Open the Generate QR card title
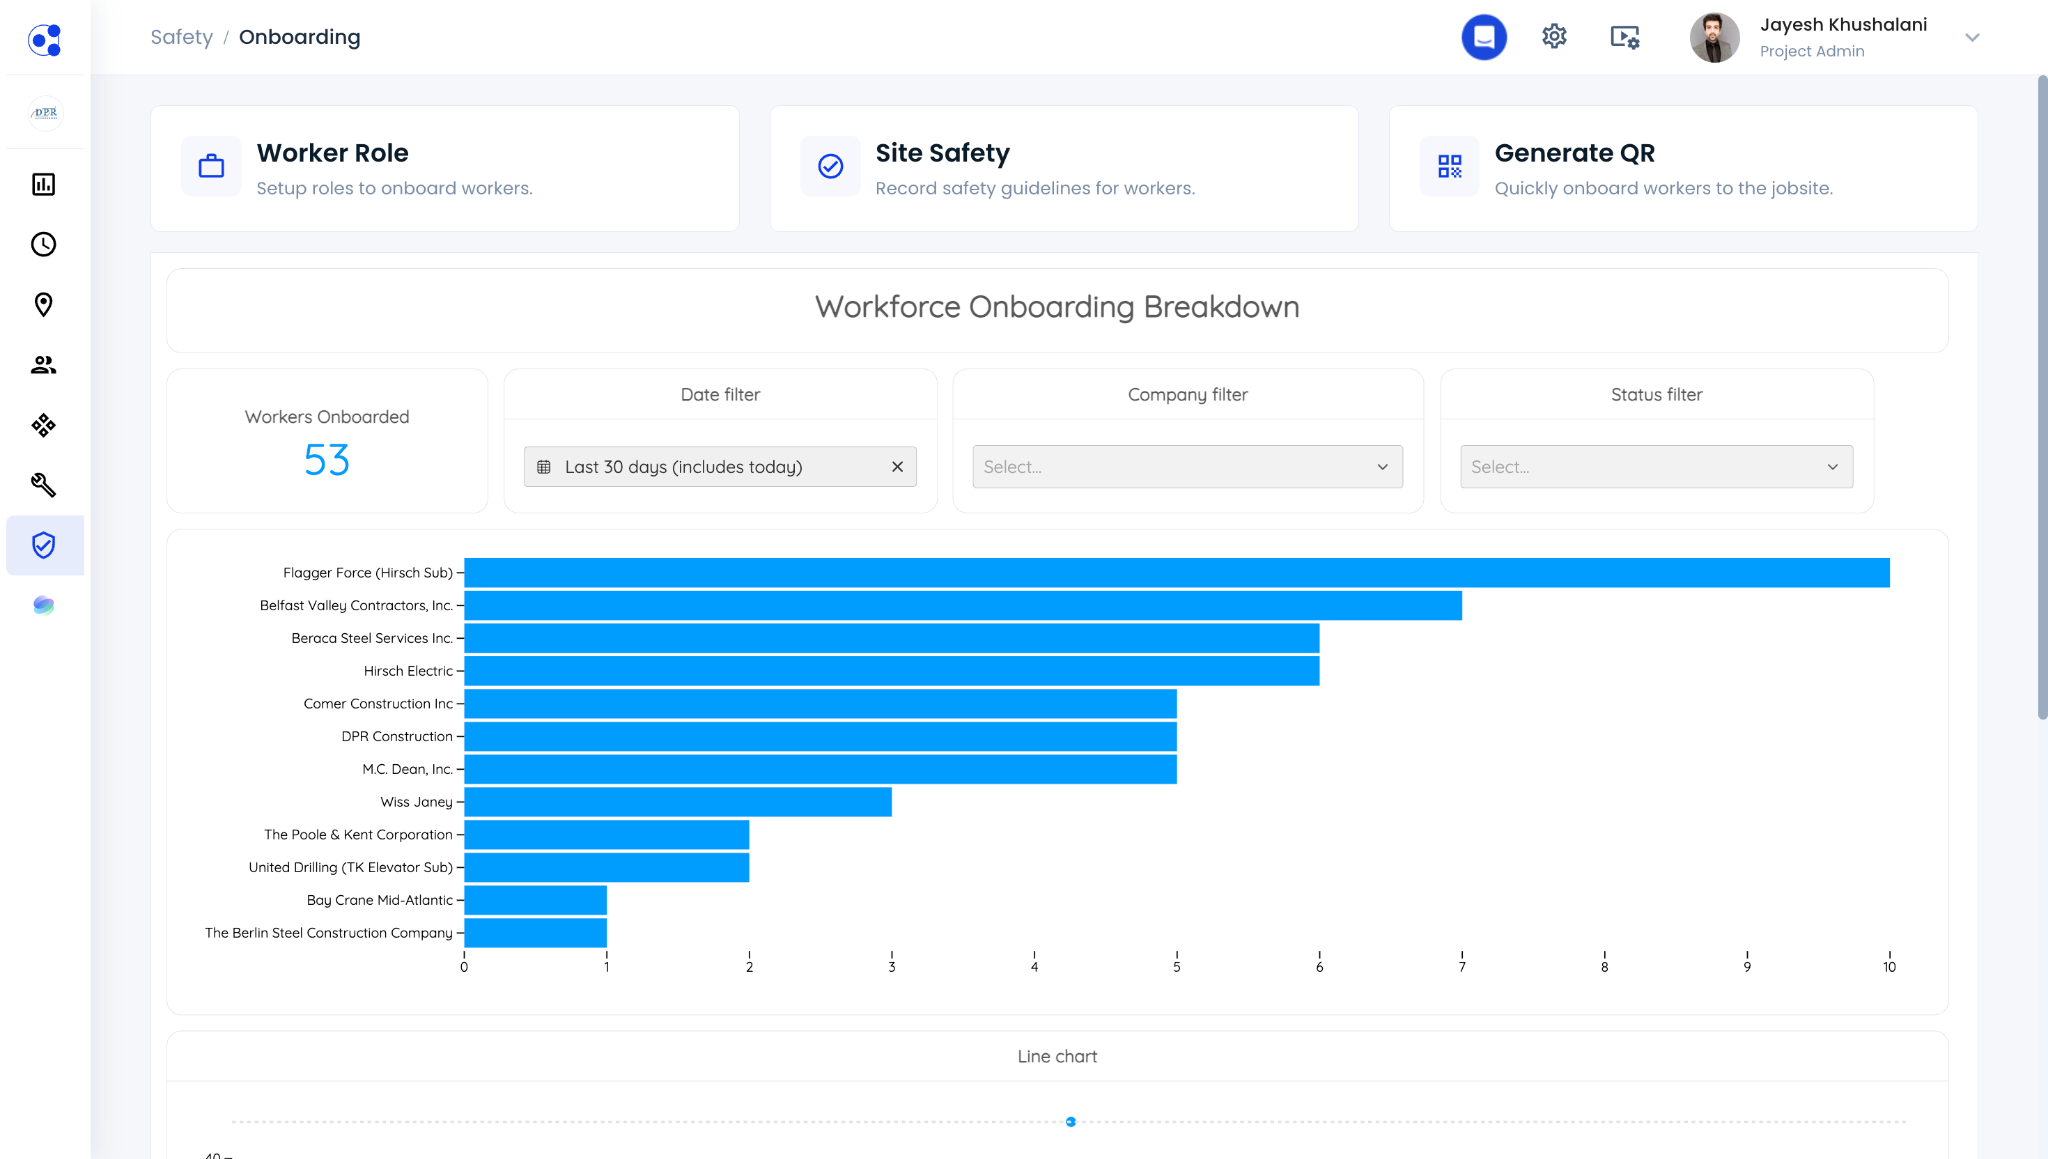 pyautogui.click(x=1575, y=153)
